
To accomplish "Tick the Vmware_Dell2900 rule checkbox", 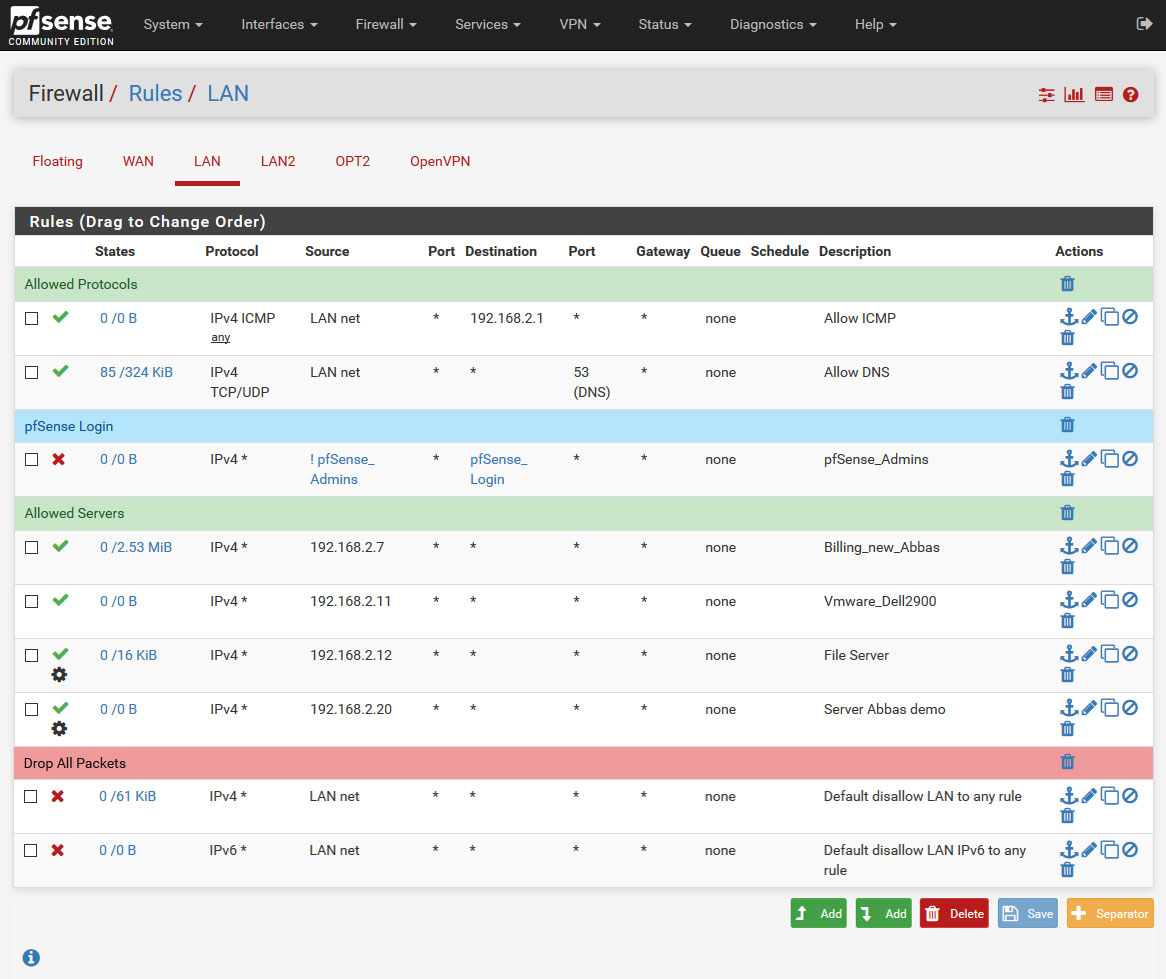I will [31, 601].
